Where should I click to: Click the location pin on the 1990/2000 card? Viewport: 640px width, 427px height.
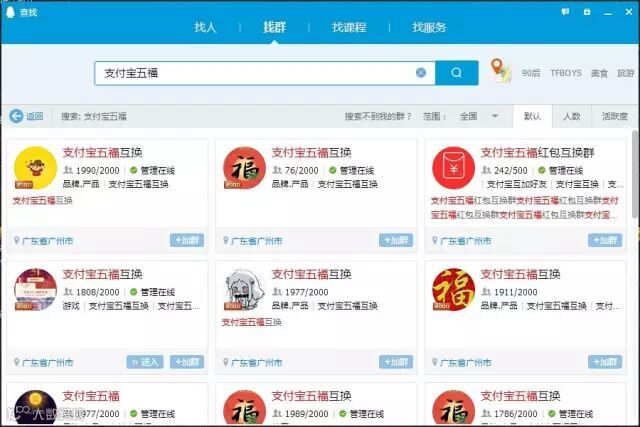17,240
